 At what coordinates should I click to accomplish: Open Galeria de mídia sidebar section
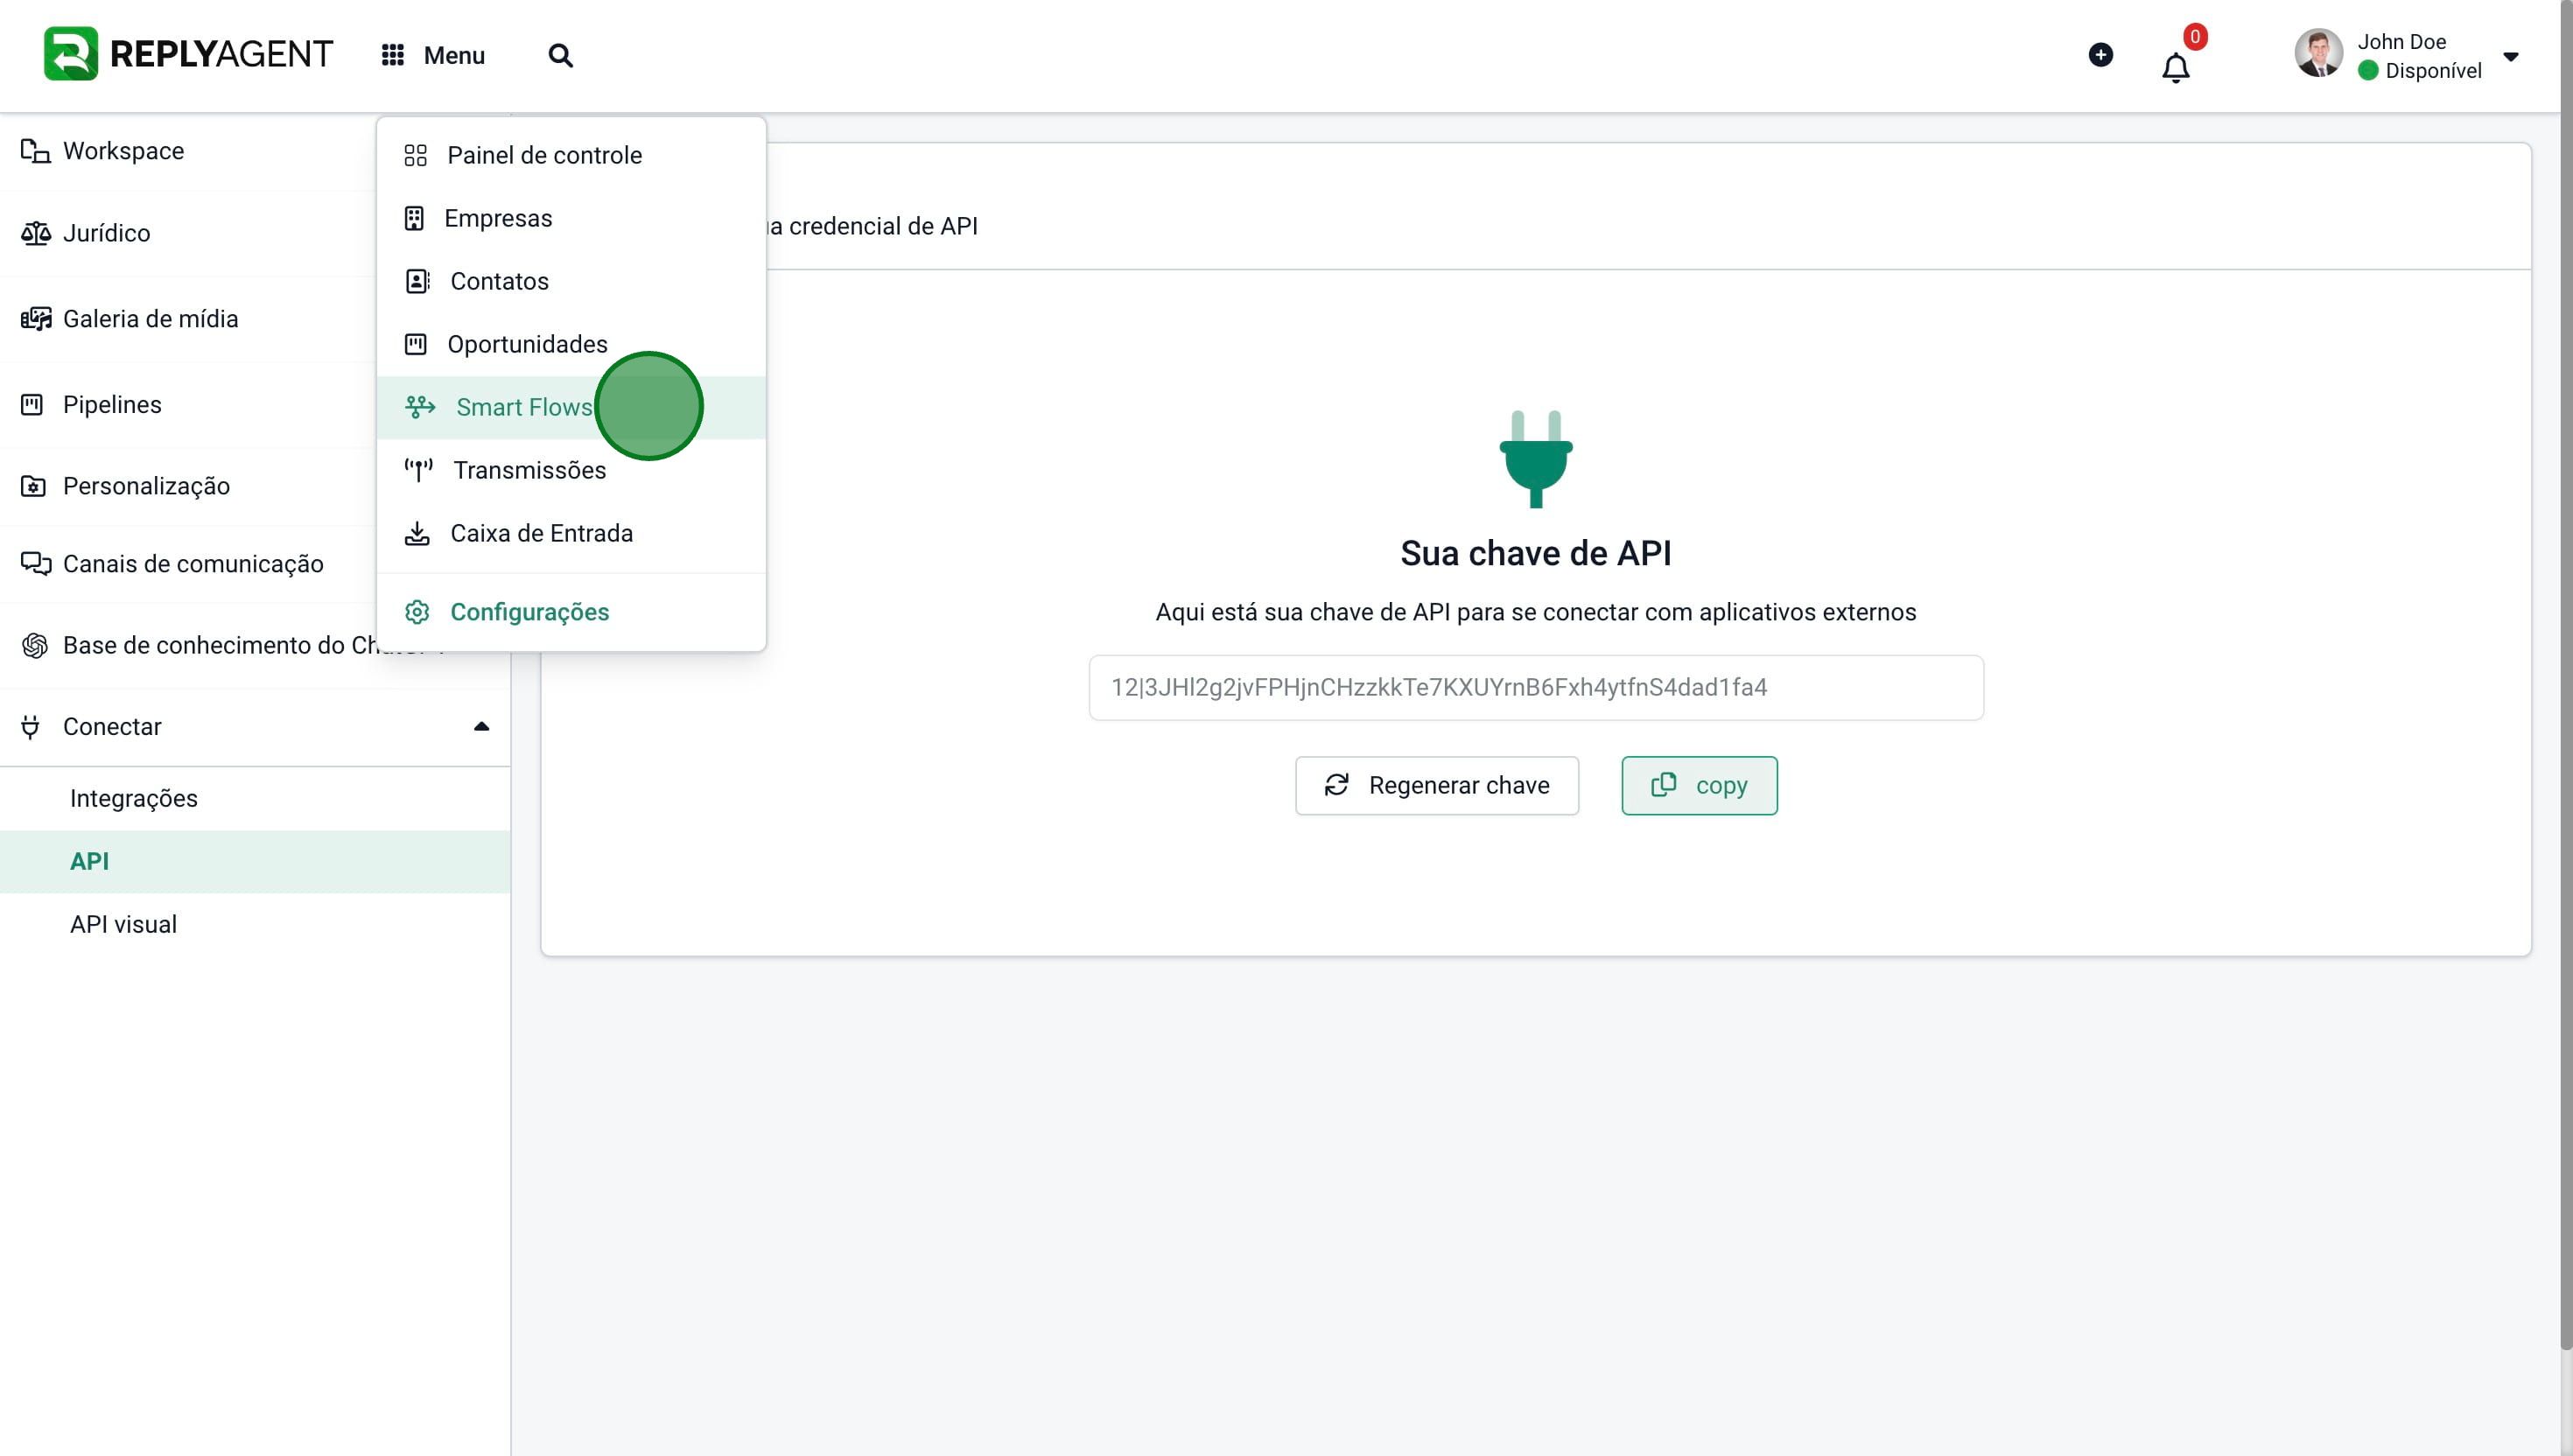pyautogui.click(x=188, y=319)
